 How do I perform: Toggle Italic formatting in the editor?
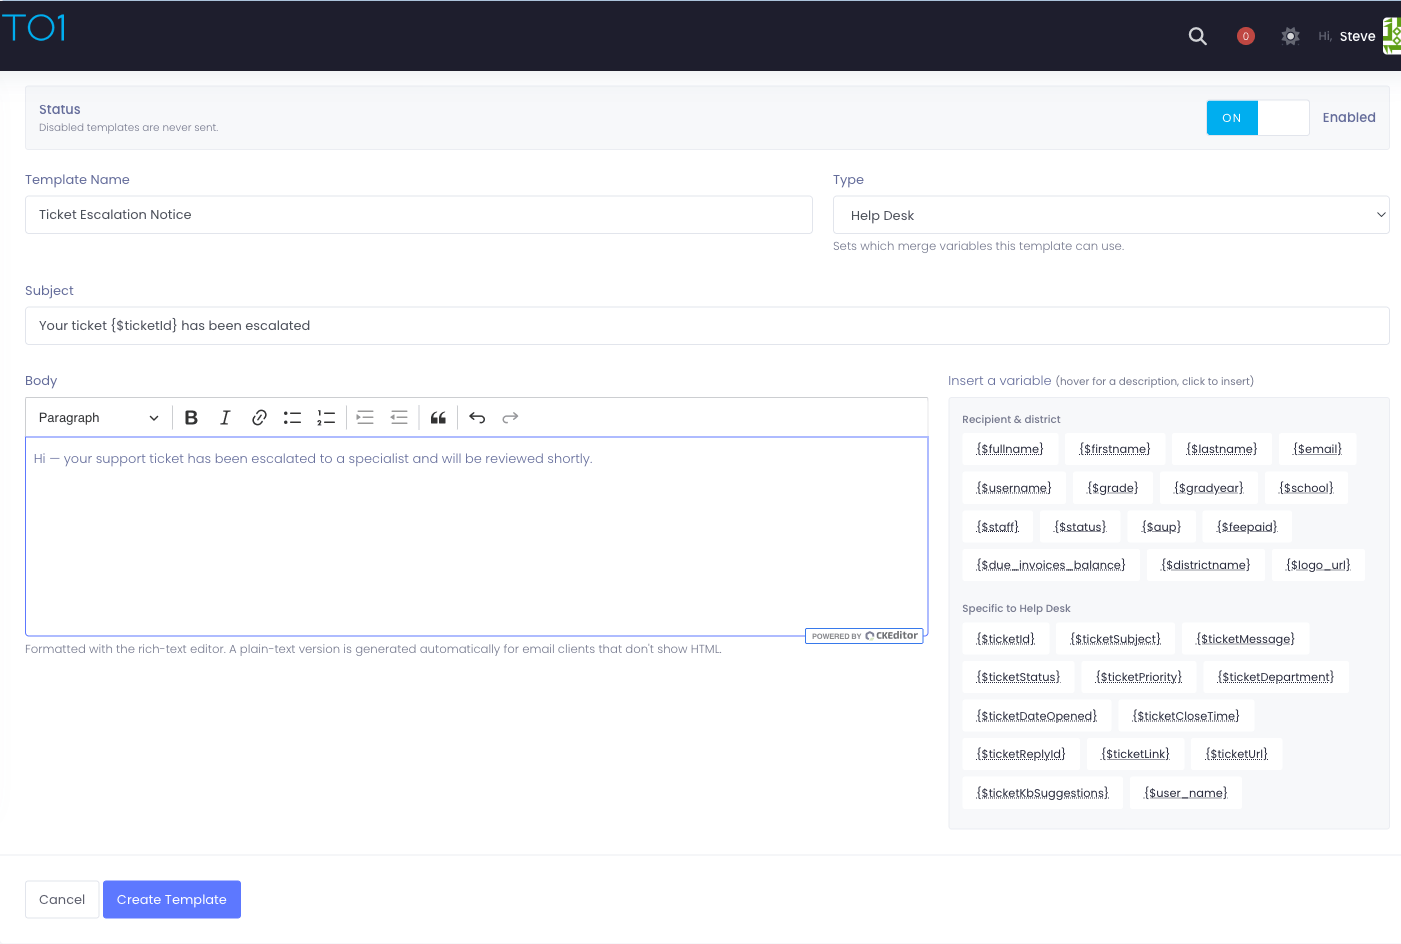point(225,418)
